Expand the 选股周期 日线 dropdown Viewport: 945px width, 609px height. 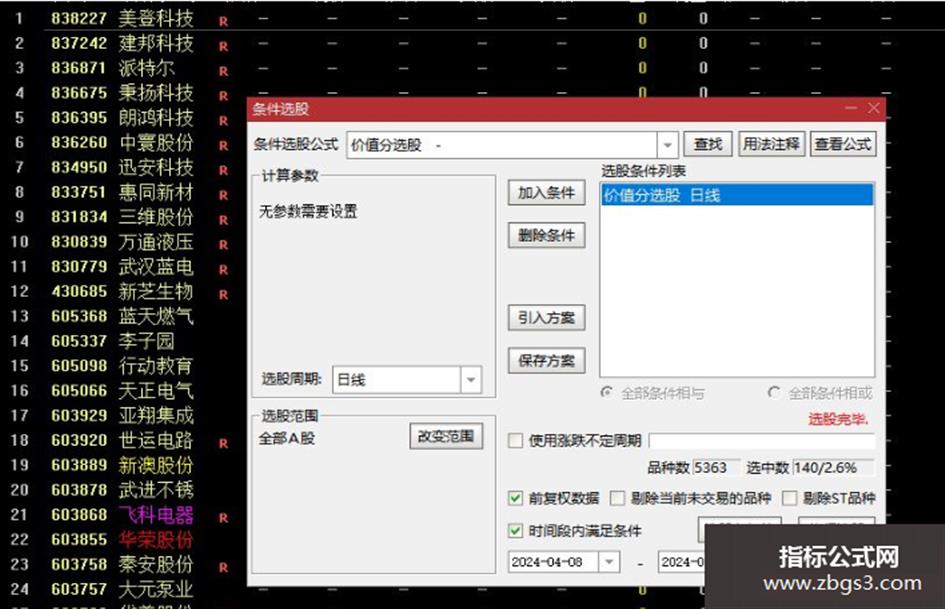471,380
